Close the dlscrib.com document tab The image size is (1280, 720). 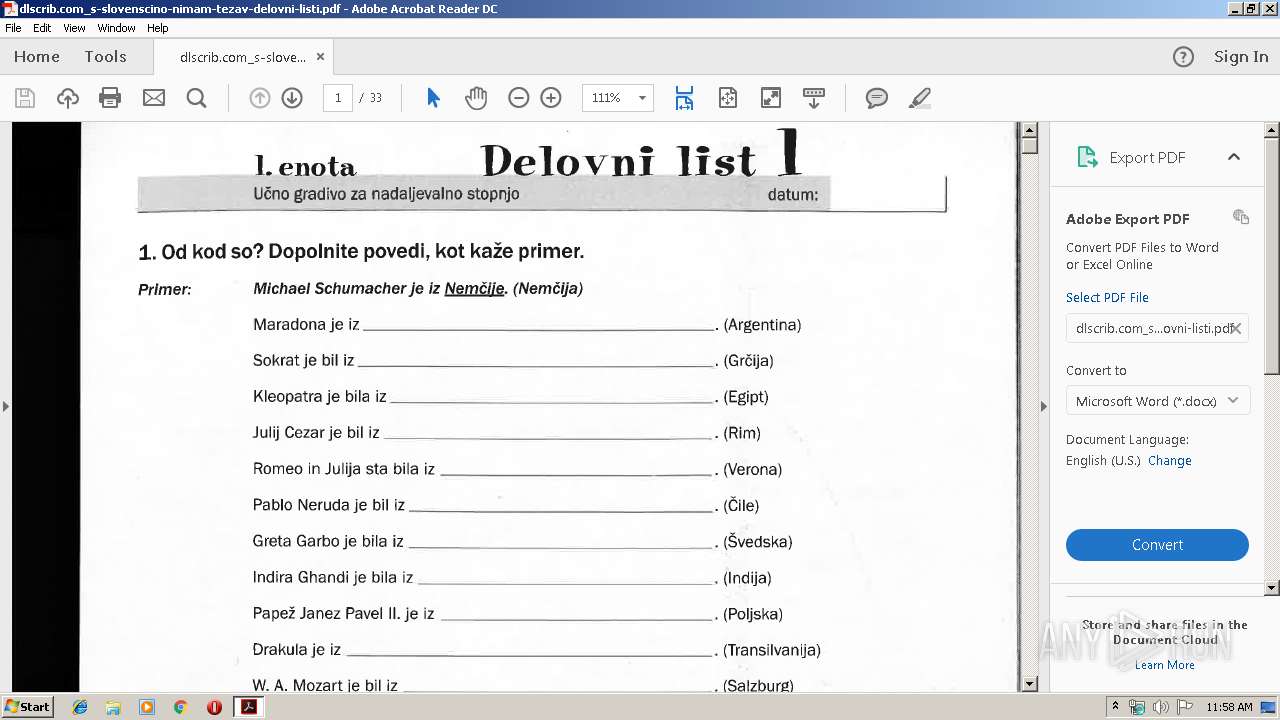coord(320,57)
